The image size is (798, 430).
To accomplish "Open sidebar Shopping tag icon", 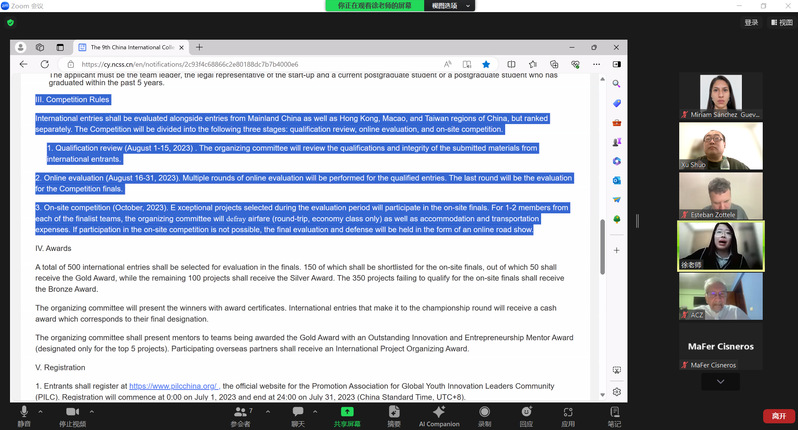I will point(616,103).
